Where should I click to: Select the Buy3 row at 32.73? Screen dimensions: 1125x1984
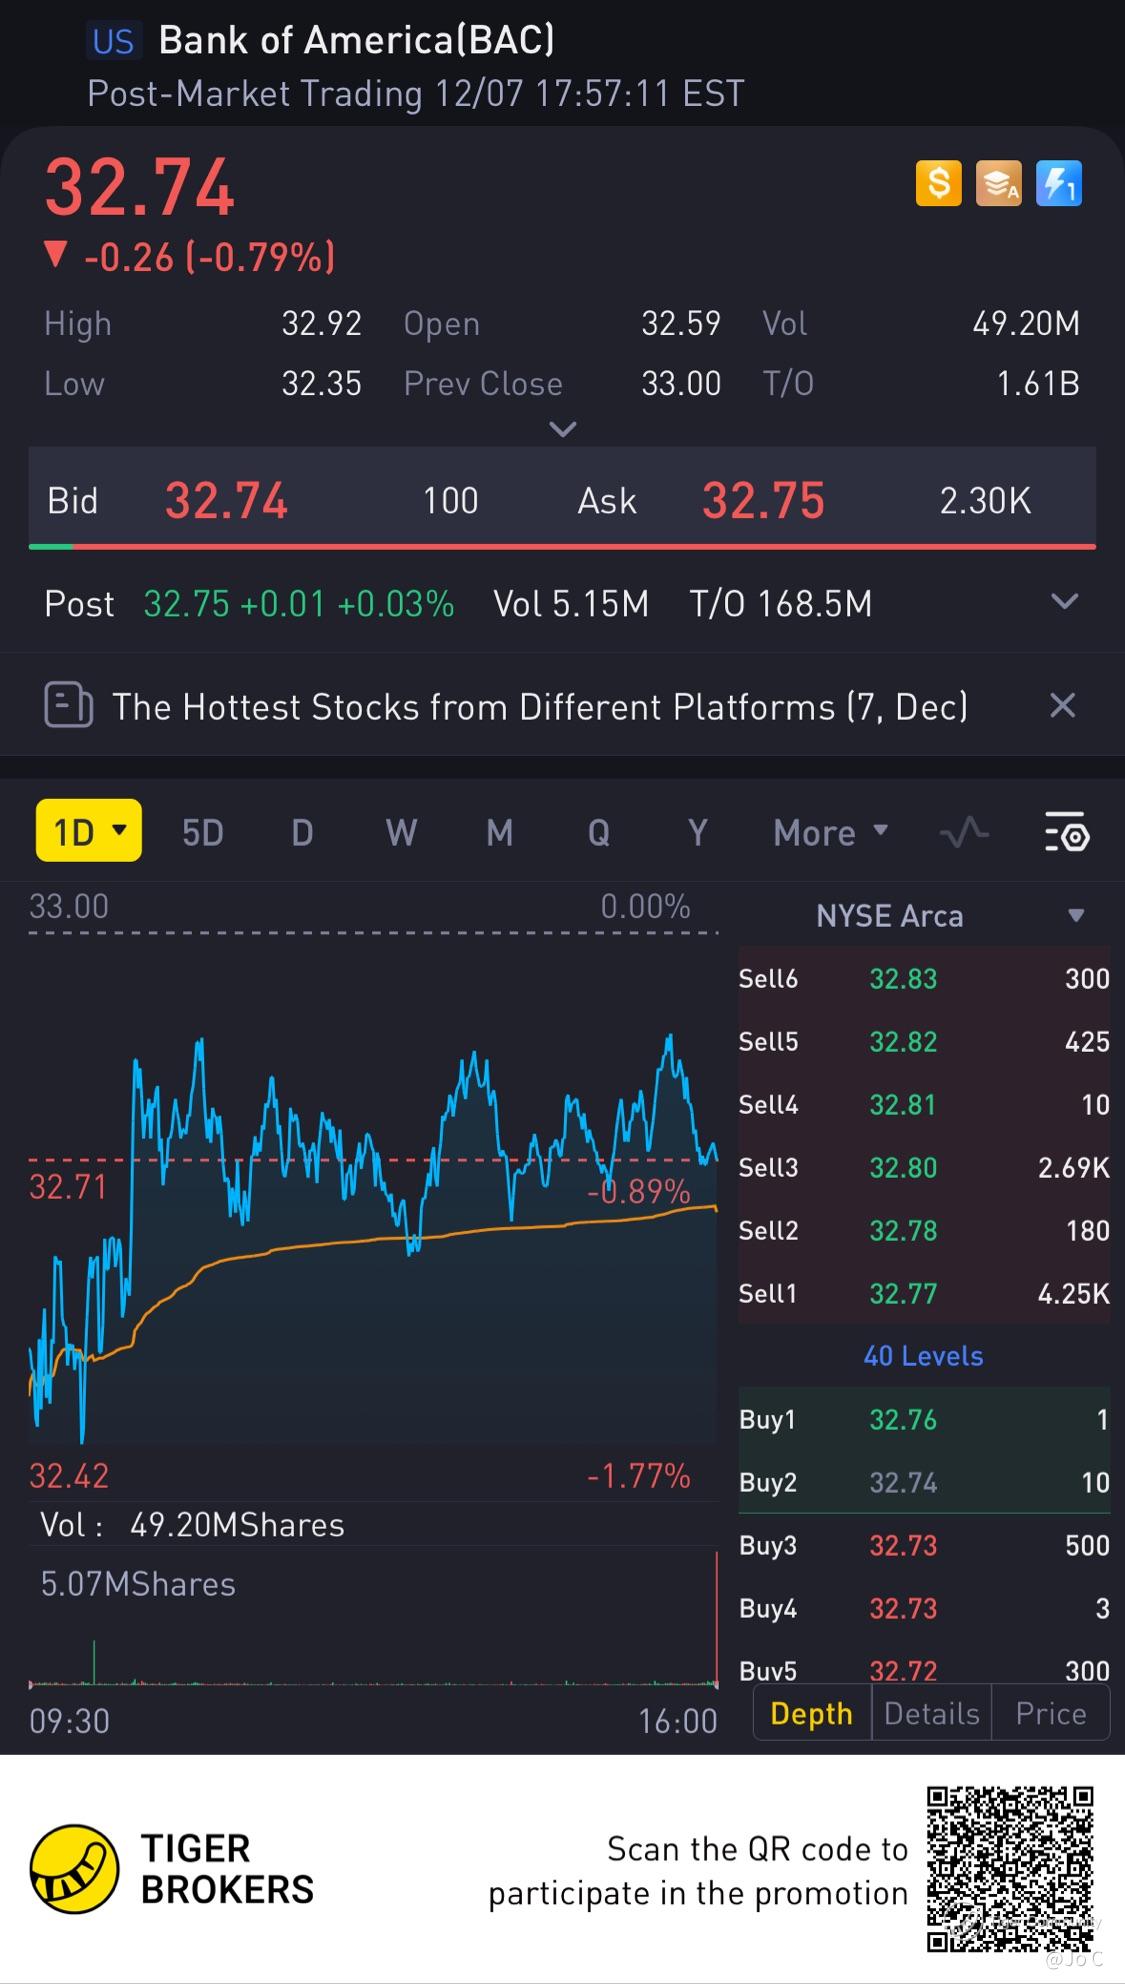[x=924, y=1545]
